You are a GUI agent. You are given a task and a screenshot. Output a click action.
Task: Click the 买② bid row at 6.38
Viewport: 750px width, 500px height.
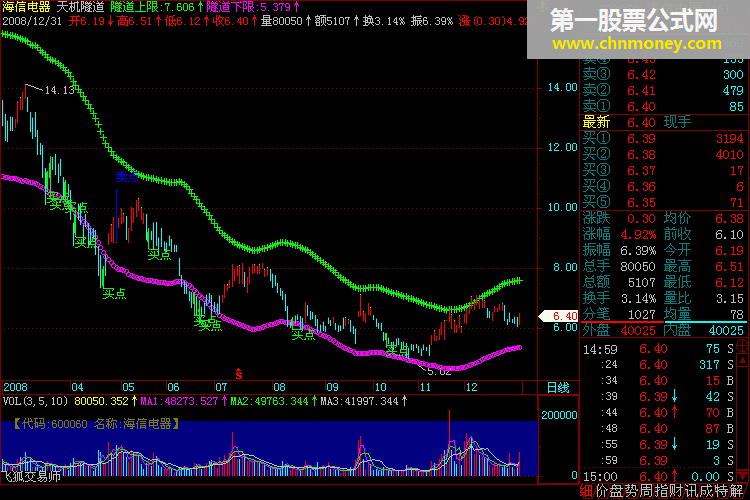[662, 155]
